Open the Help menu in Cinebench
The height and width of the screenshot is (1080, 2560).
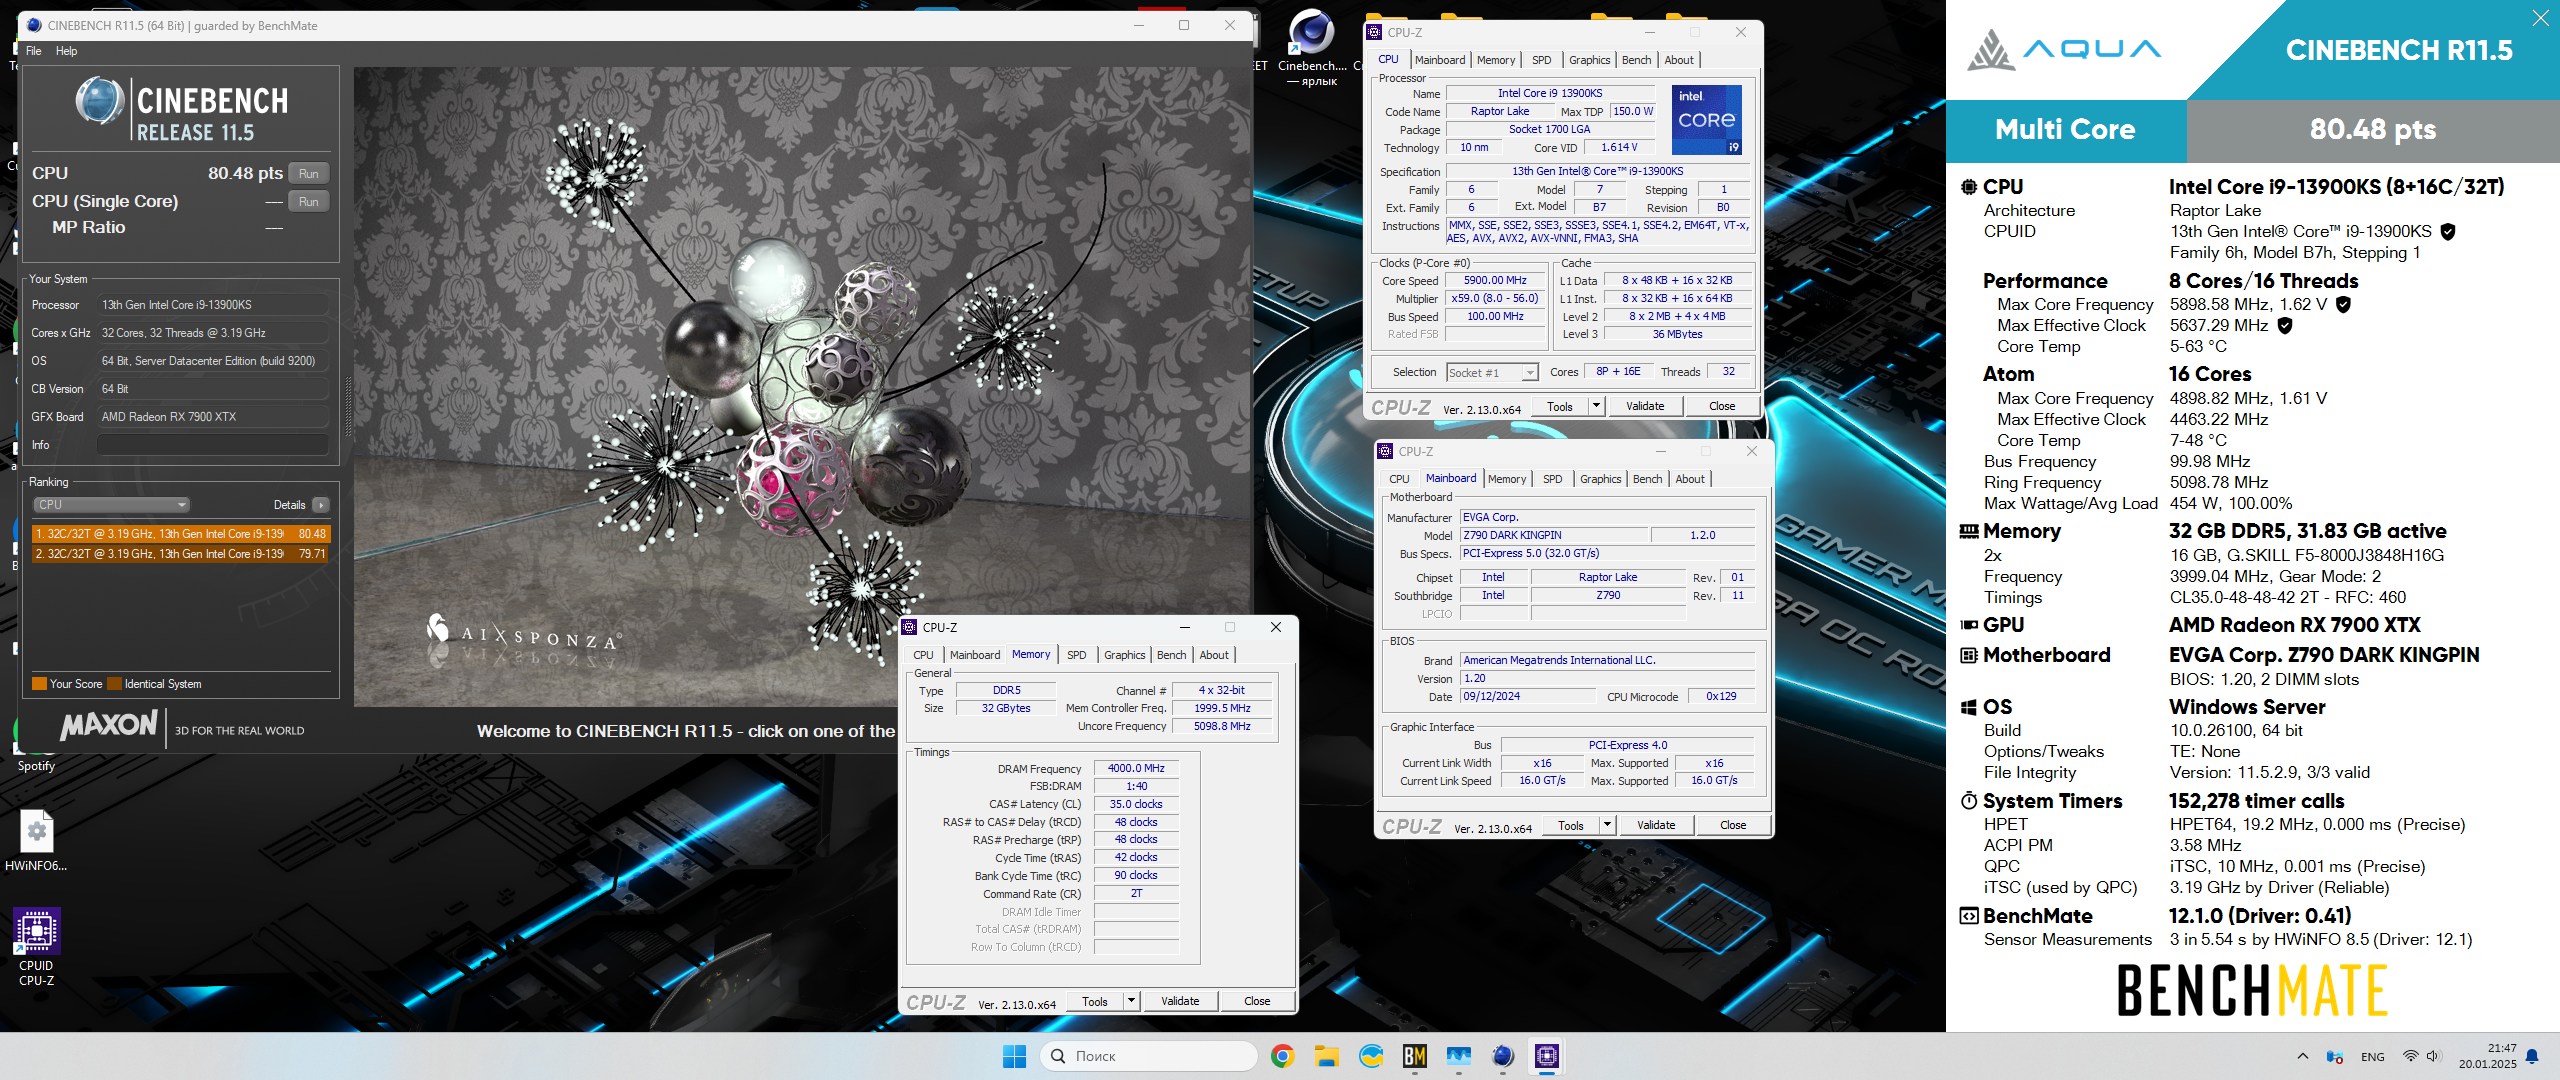[x=66, y=51]
